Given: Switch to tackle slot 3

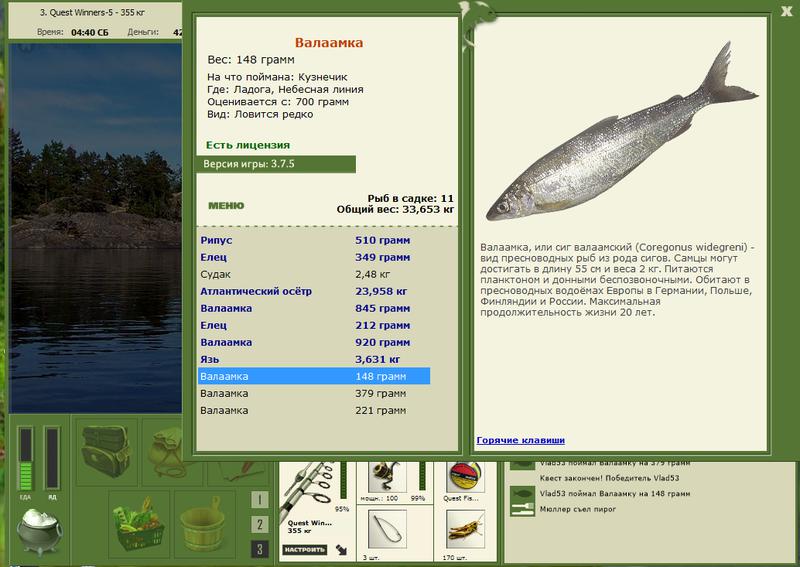Looking at the screenshot, I should (260, 549).
